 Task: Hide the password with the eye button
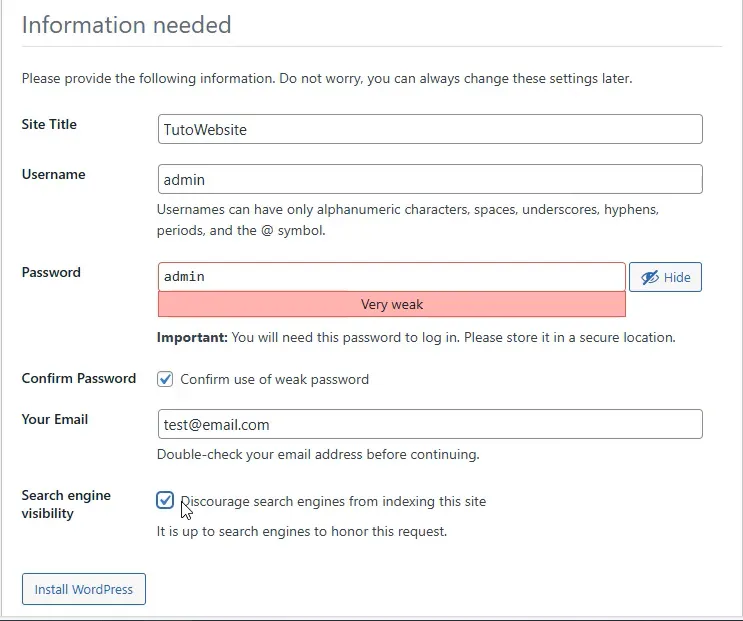pyautogui.click(x=665, y=277)
